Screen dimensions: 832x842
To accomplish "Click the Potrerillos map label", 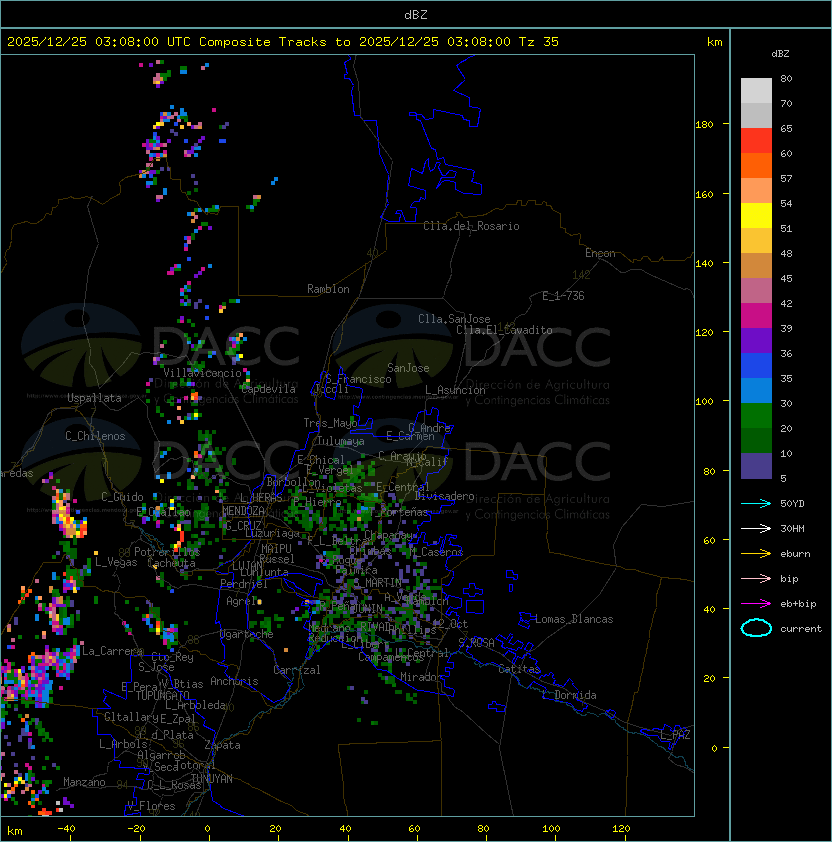I will pyautogui.click(x=167, y=551).
